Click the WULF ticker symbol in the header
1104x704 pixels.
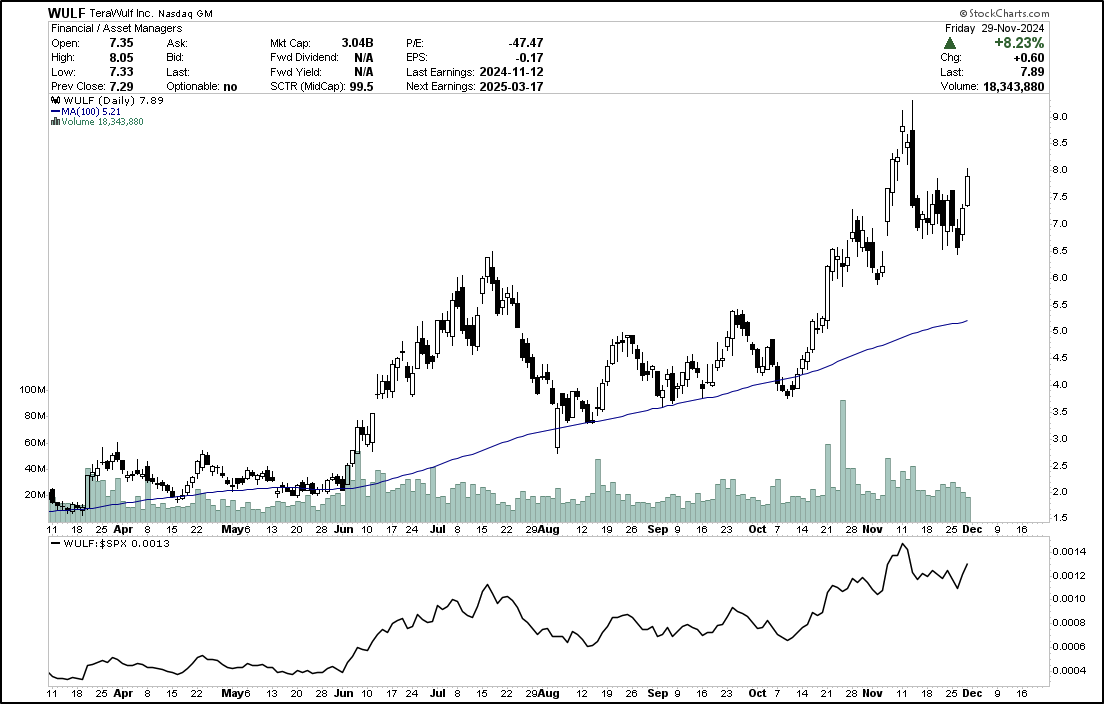pos(67,13)
